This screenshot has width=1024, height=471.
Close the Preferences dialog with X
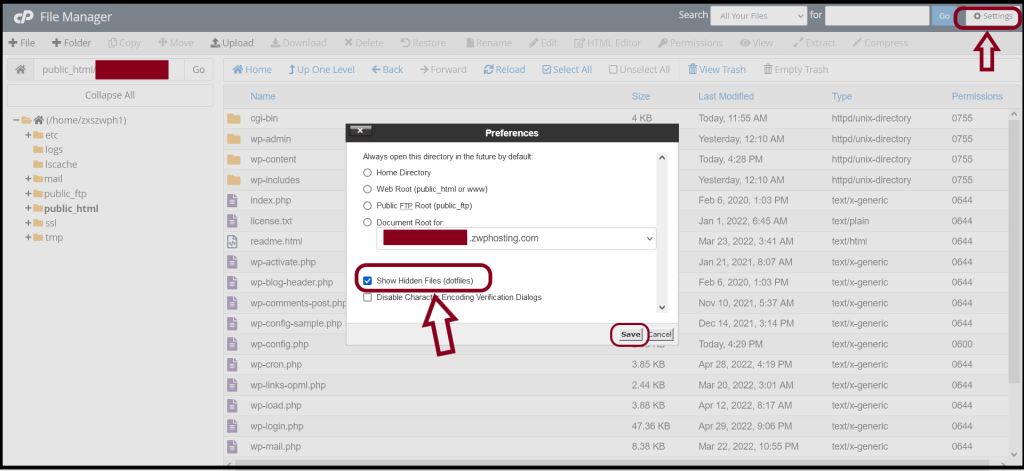[x=360, y=131]
